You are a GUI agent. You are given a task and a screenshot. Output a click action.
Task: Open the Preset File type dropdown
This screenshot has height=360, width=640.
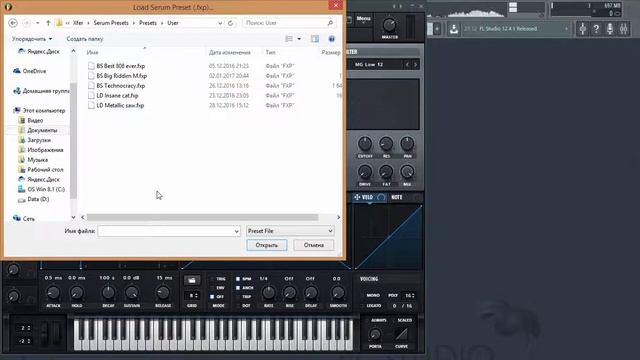[290, 231]
